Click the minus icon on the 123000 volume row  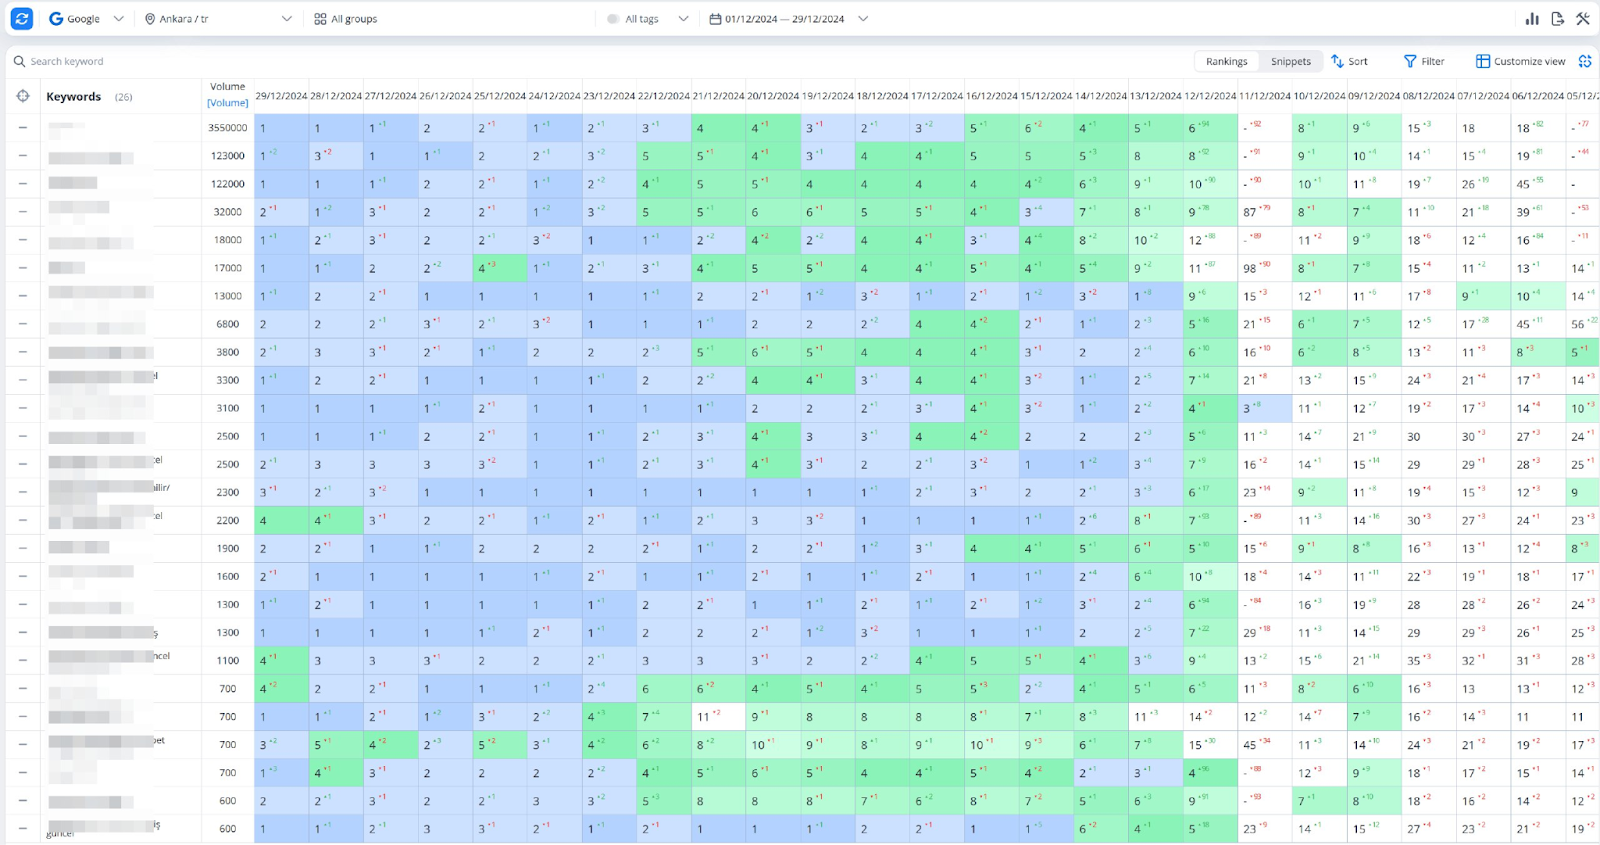(23, 155)
